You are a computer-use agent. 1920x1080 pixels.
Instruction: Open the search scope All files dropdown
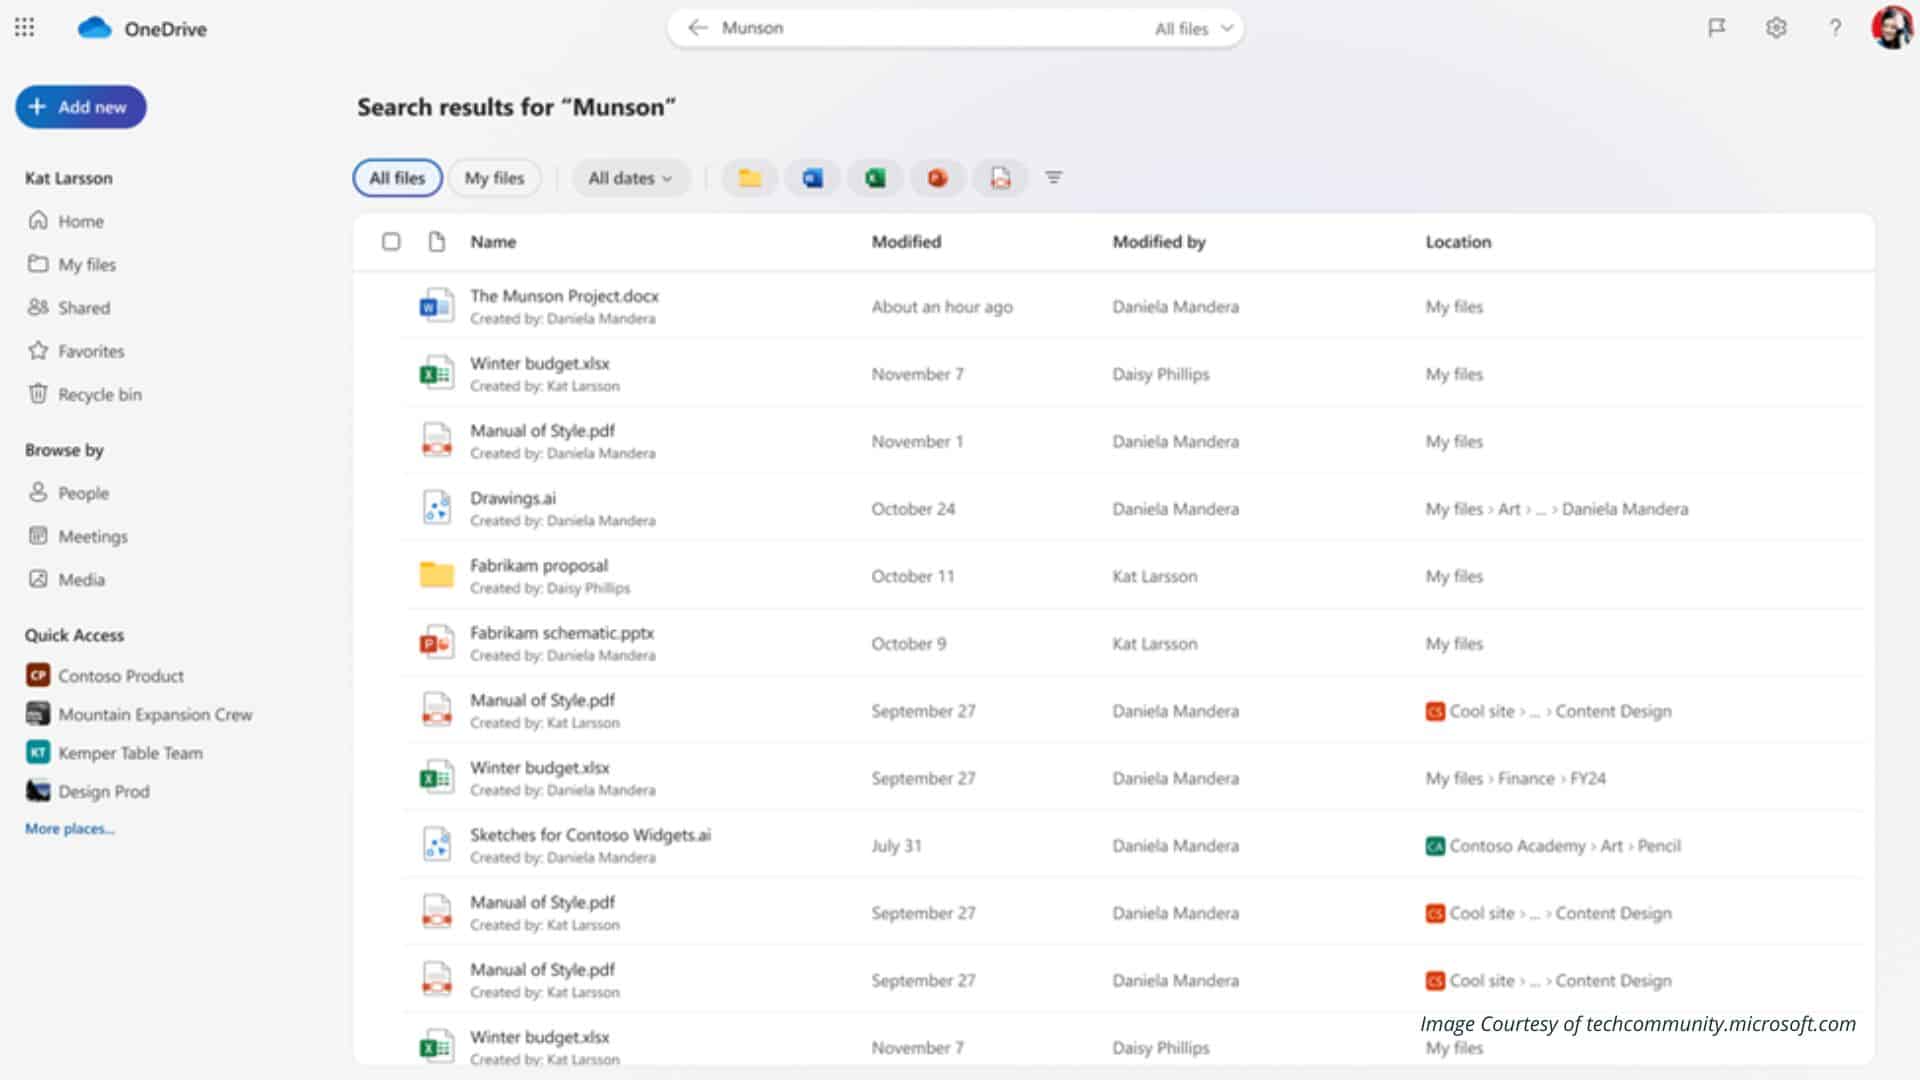(x=1194, y=29)
